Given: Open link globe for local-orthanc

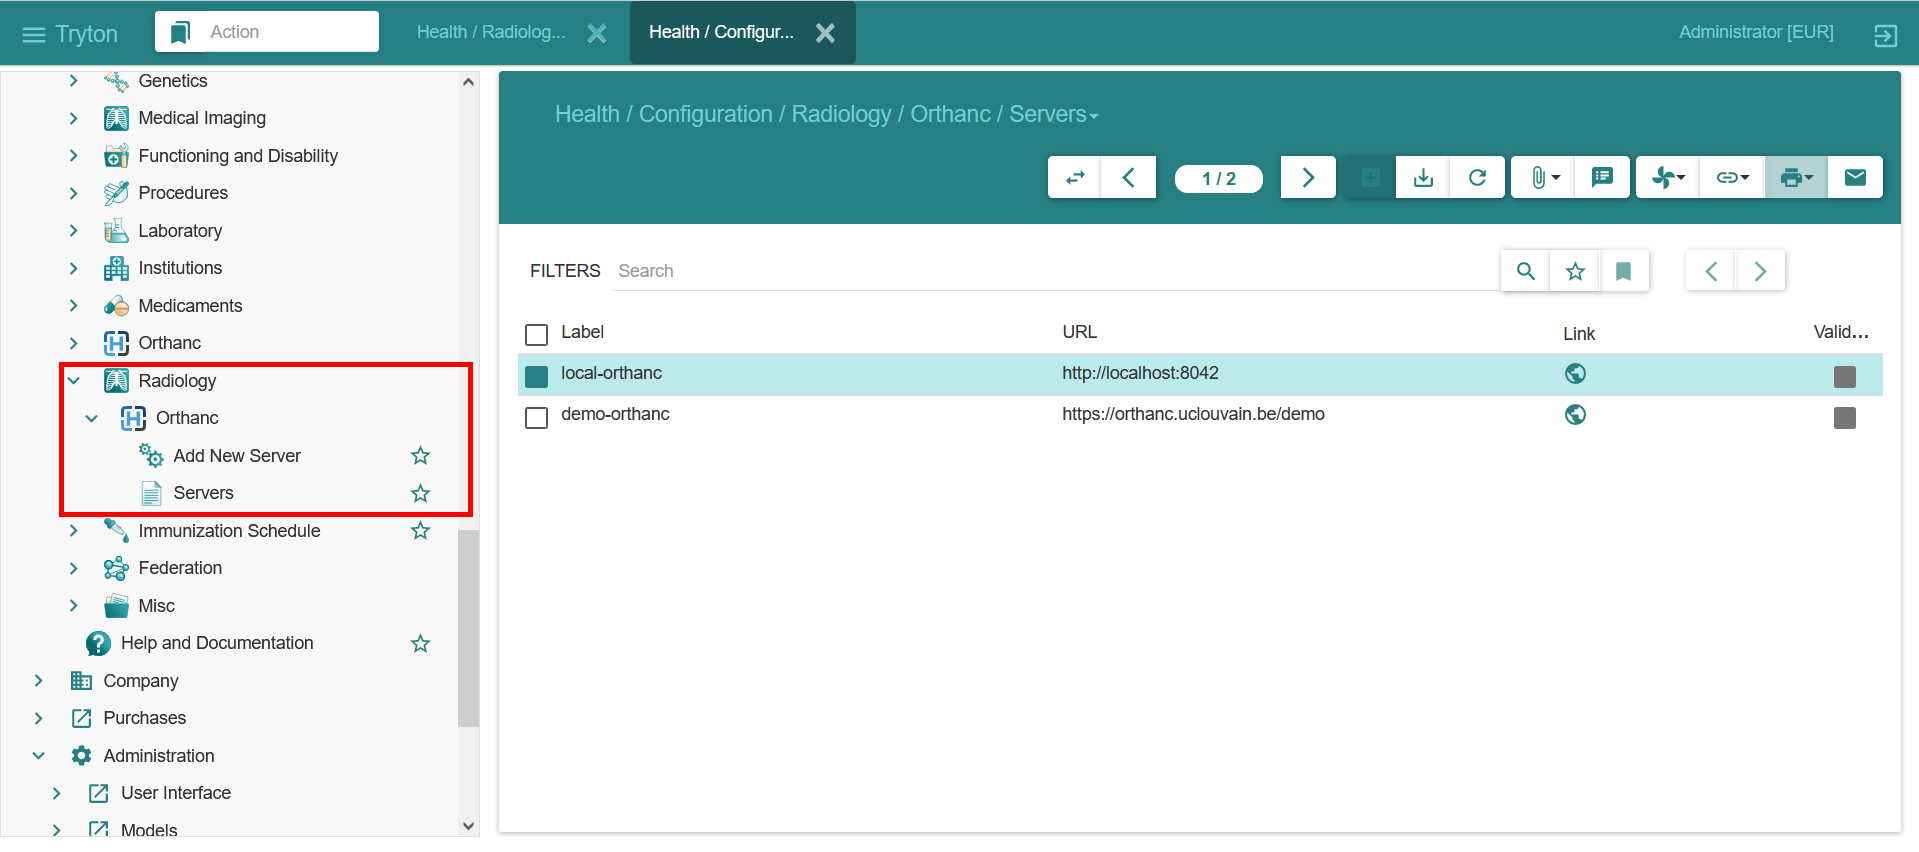Looking at the screenshot, I should (x=1575, y=374).
